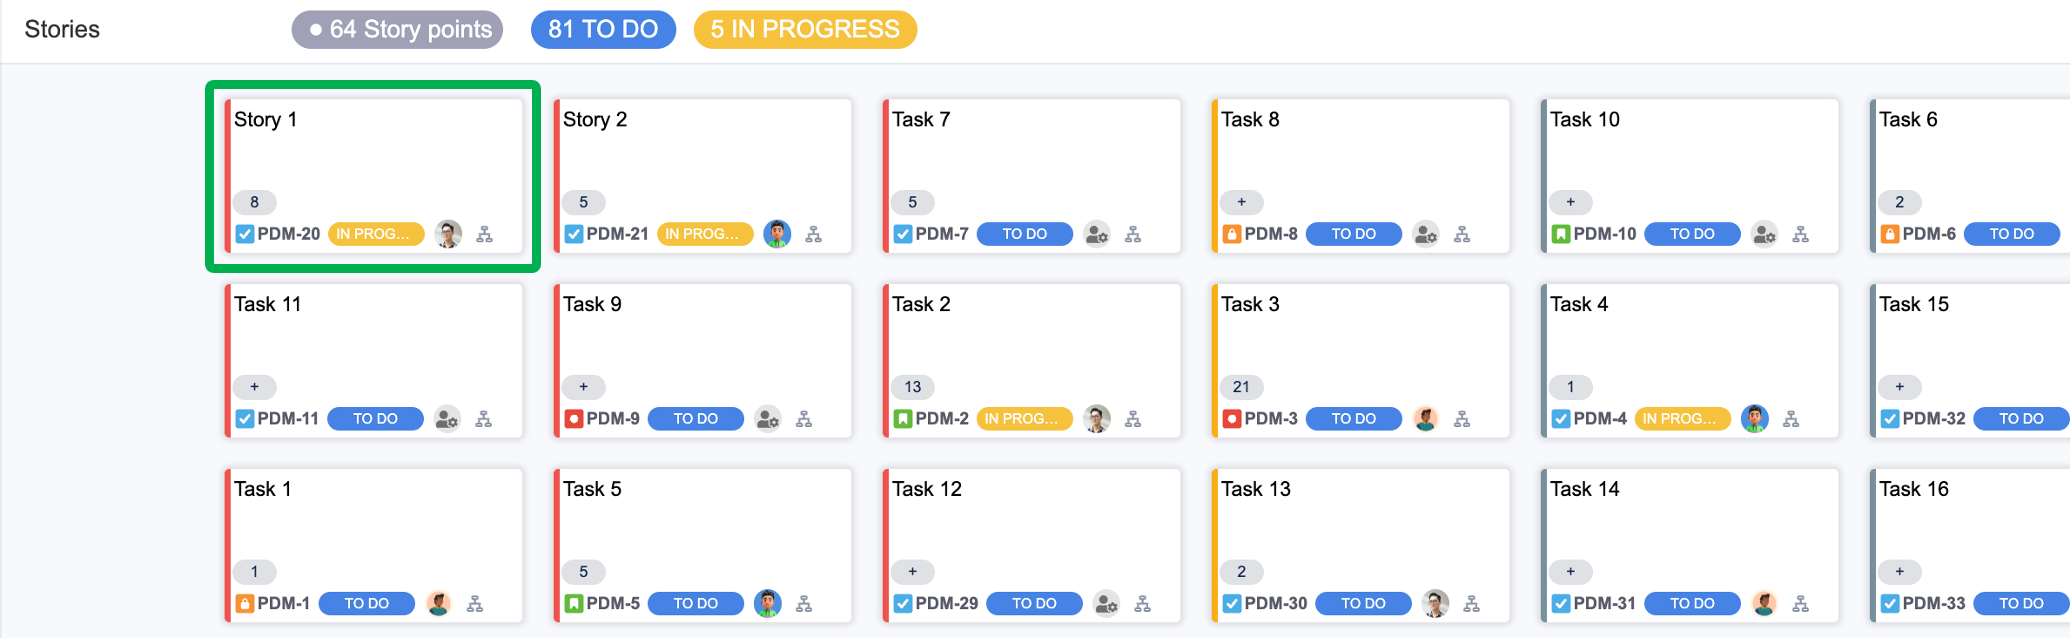
Task: Open the TO DO status dropdown on PDM-10
Action: click(1692, 234)
